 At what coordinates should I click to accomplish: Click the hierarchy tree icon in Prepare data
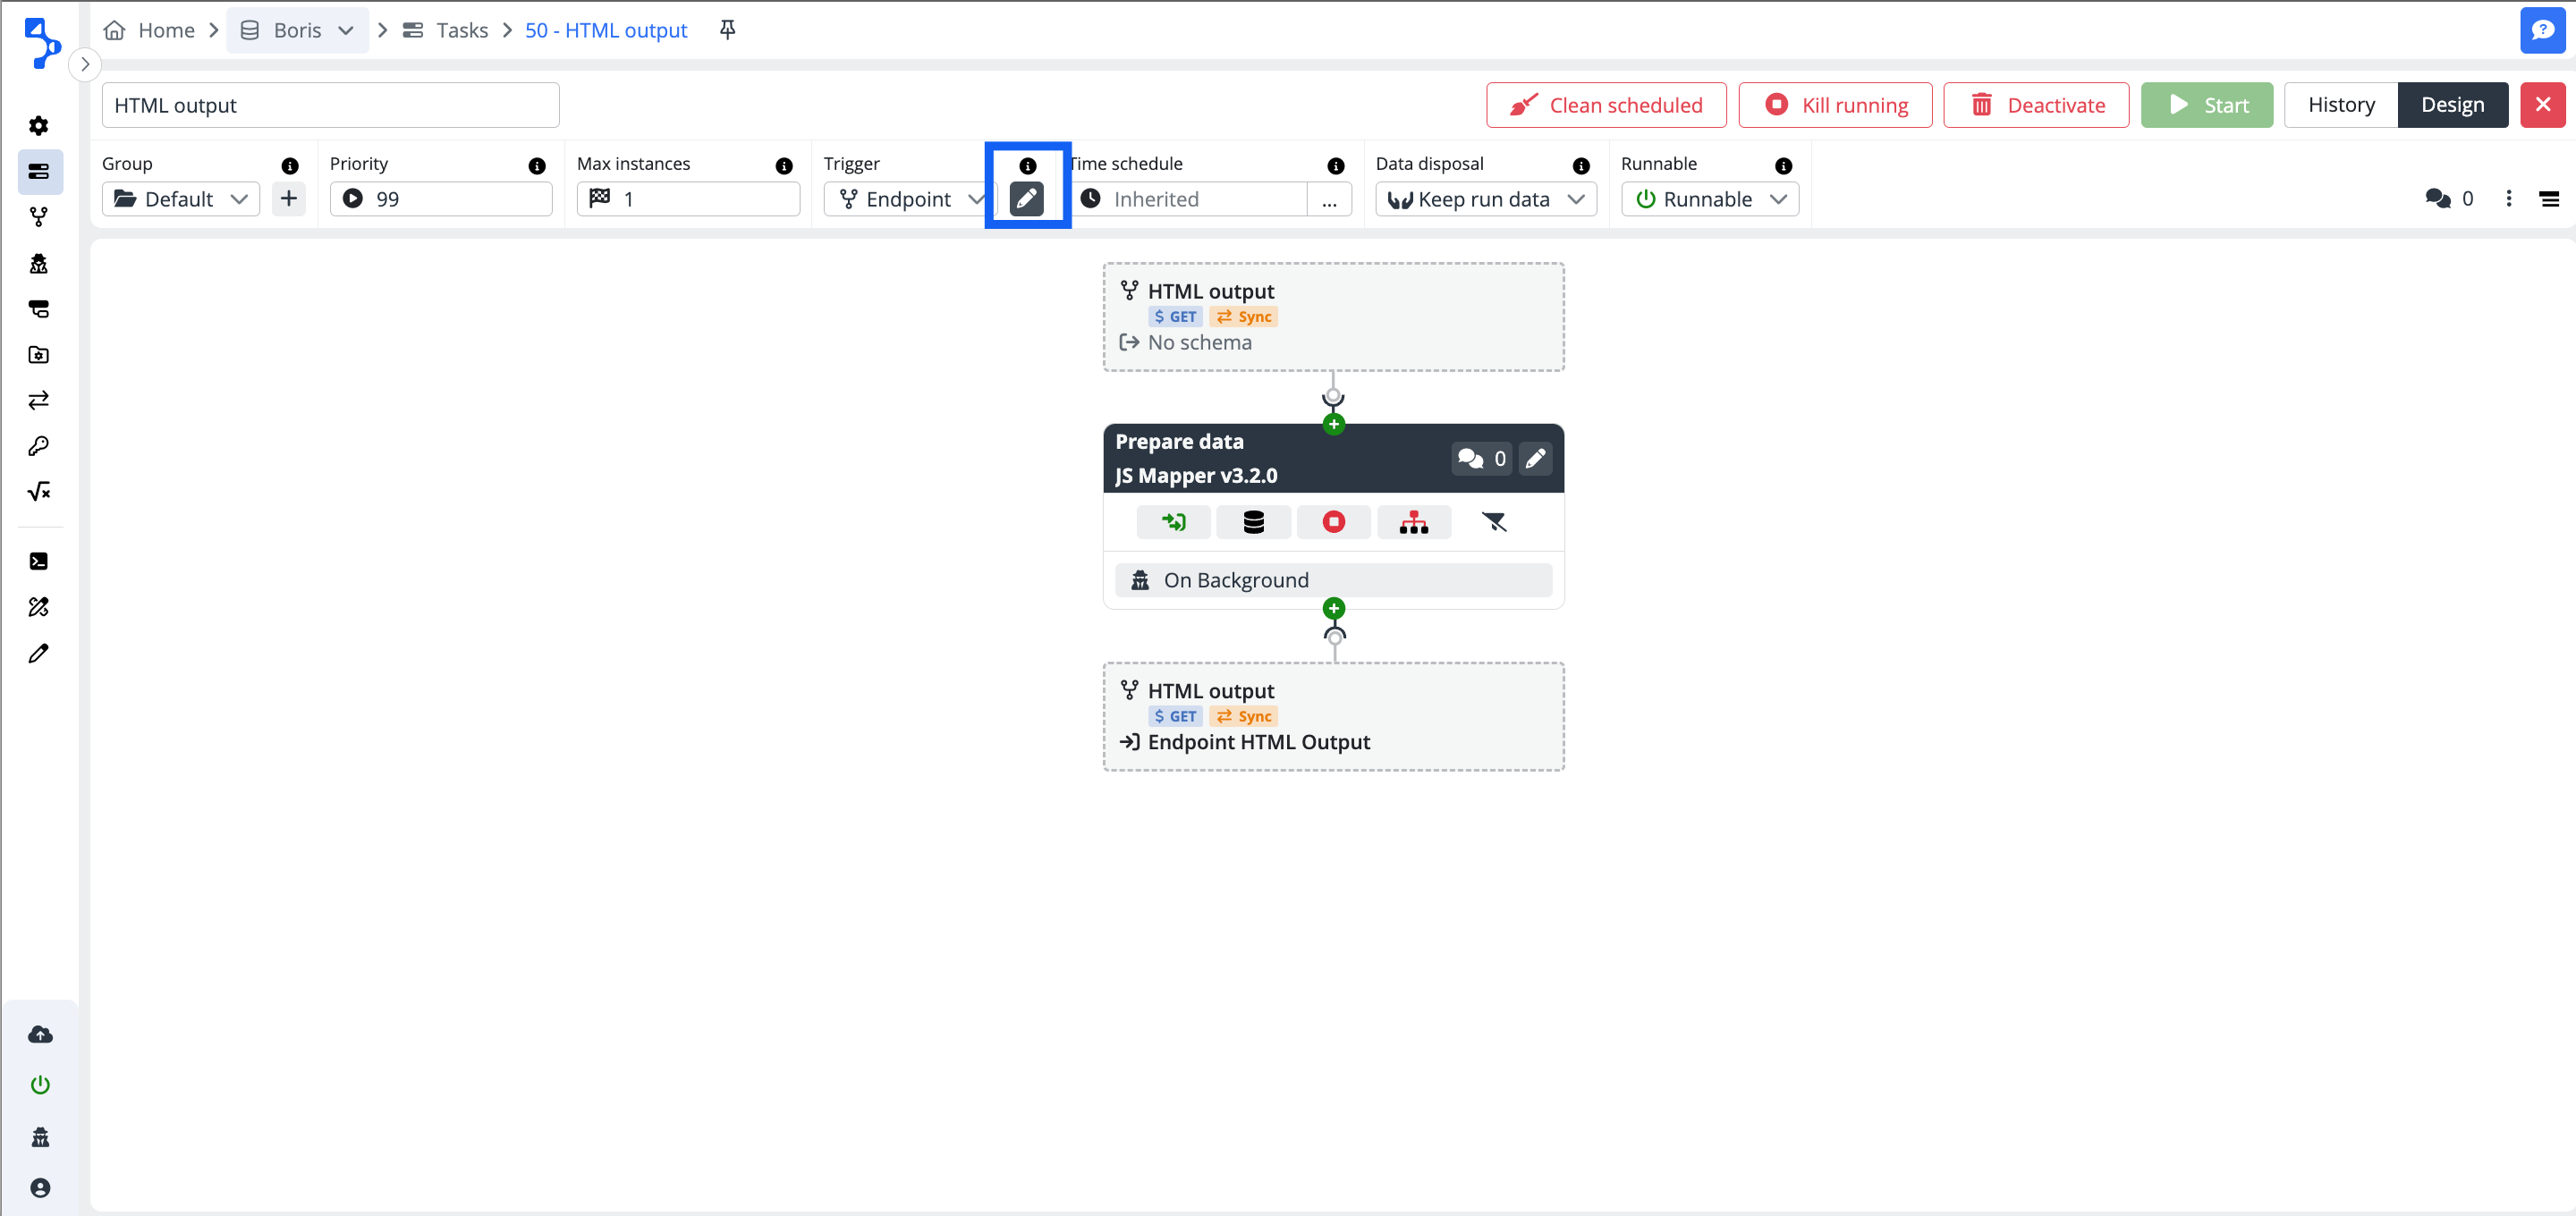pos(1413,522)
